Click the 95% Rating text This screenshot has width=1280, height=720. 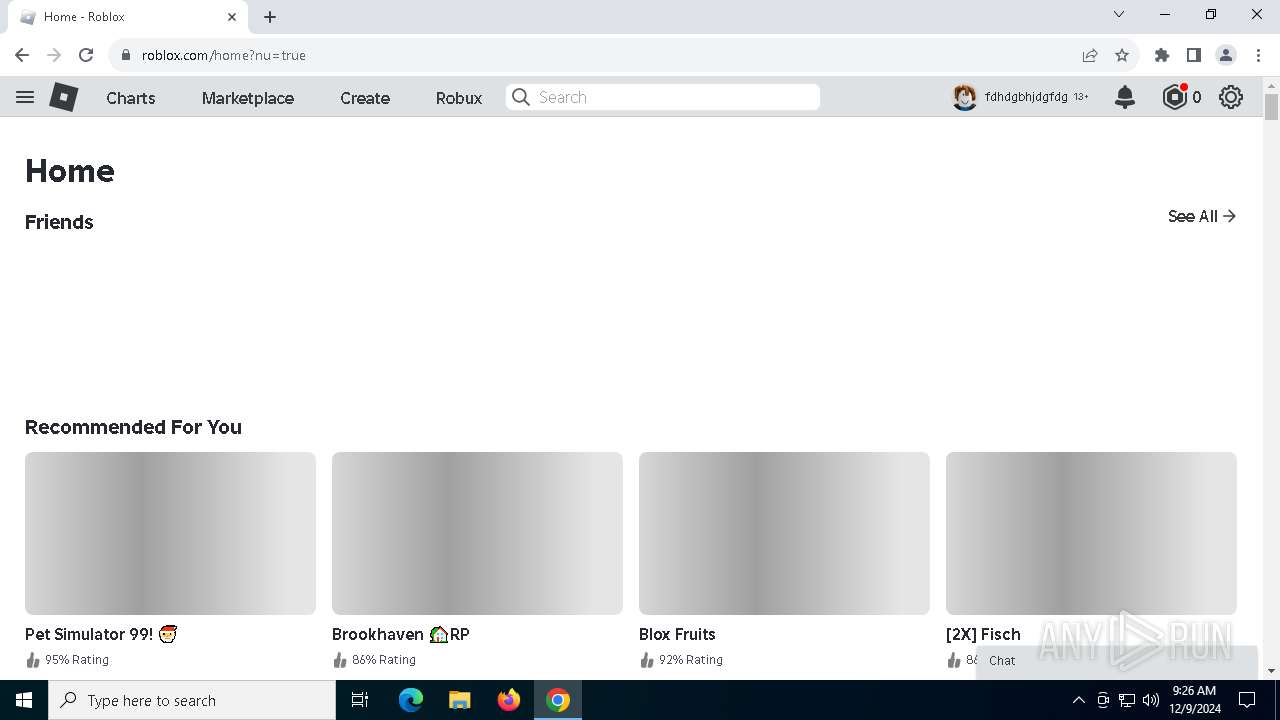77,660
